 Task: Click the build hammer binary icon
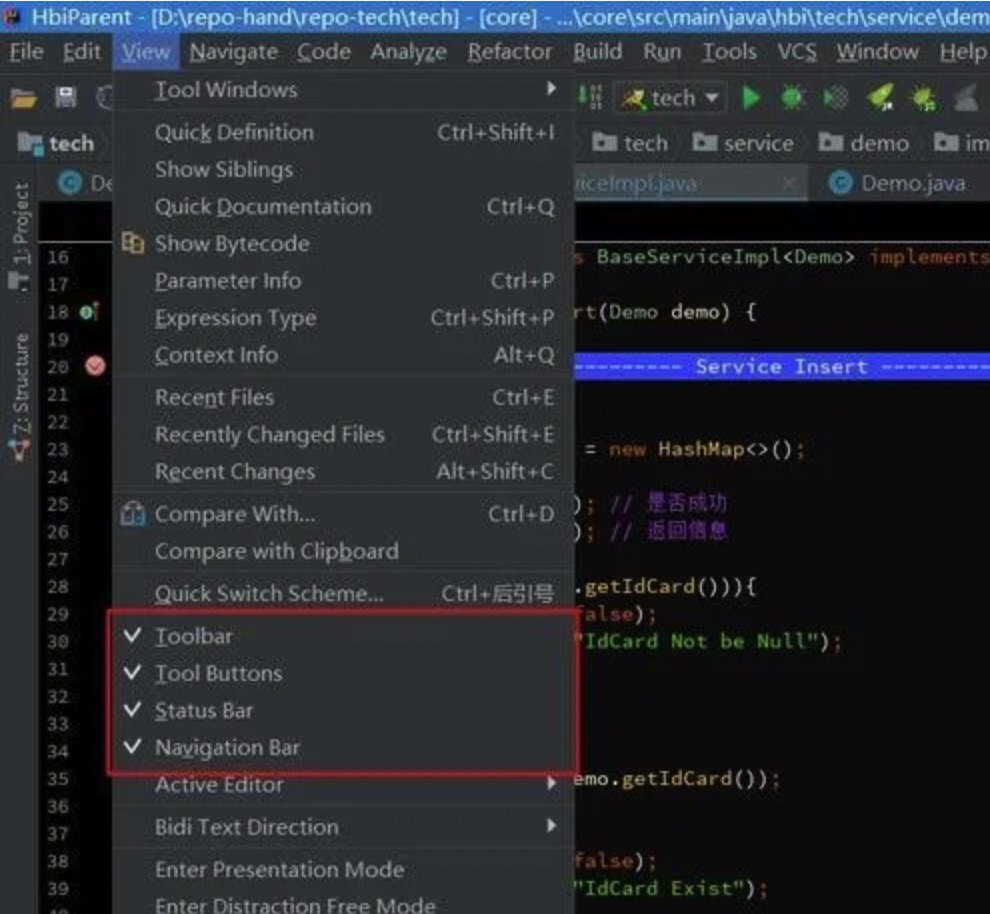click(590, 98)
